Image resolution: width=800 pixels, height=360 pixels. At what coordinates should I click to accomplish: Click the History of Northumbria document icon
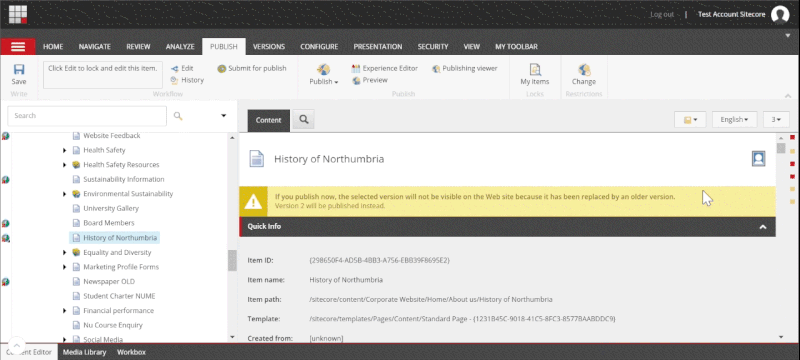point(256,159)
